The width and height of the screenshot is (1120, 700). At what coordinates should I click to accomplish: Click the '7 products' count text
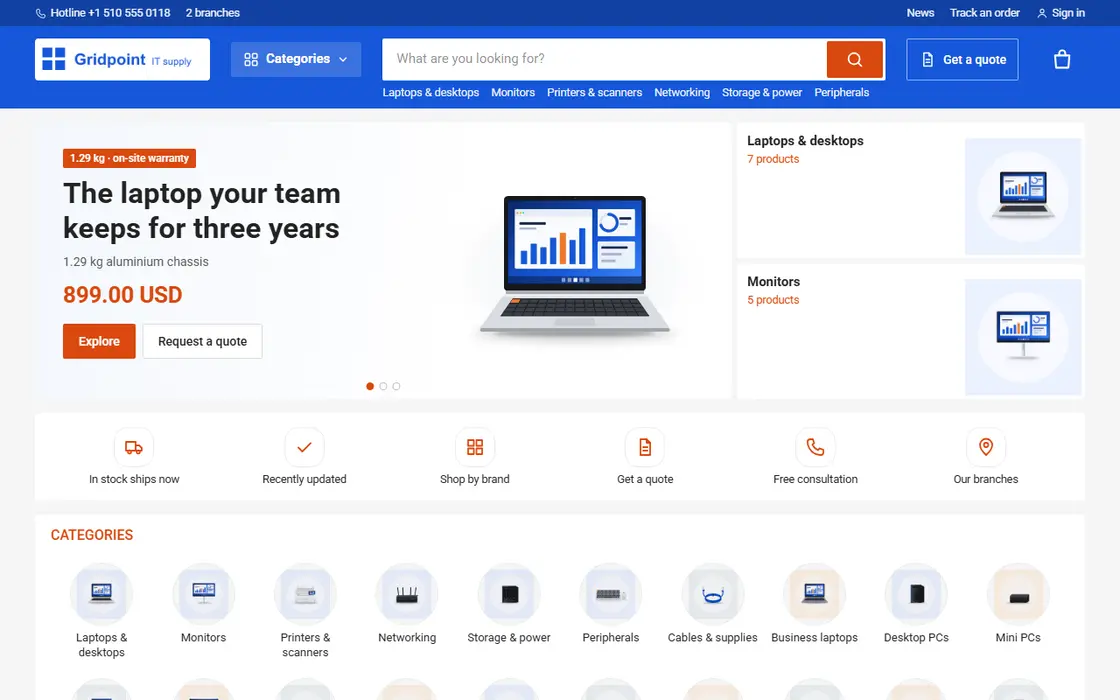773,159
